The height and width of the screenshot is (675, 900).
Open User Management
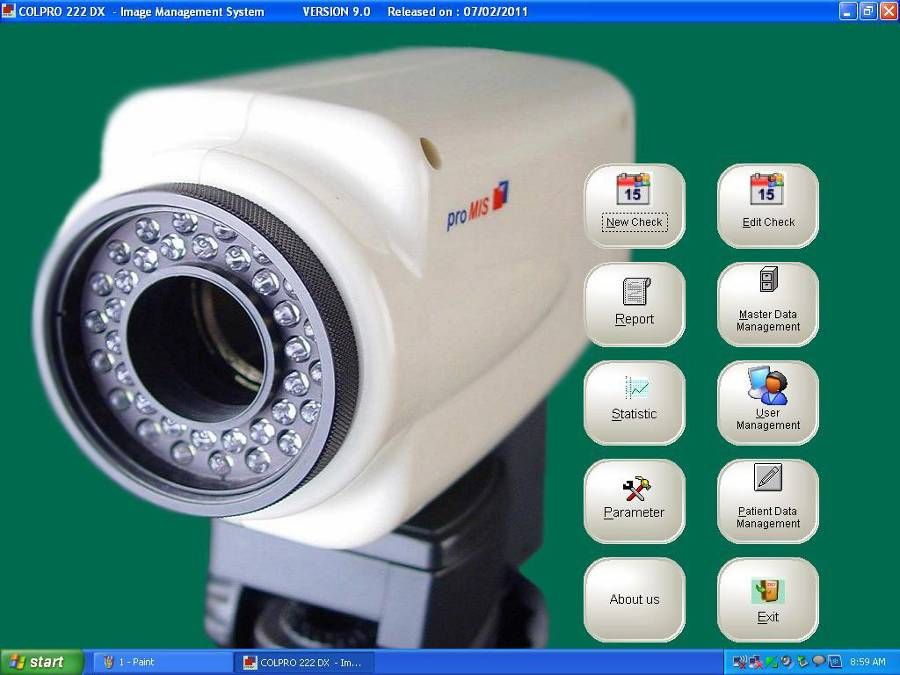[768, 402]
